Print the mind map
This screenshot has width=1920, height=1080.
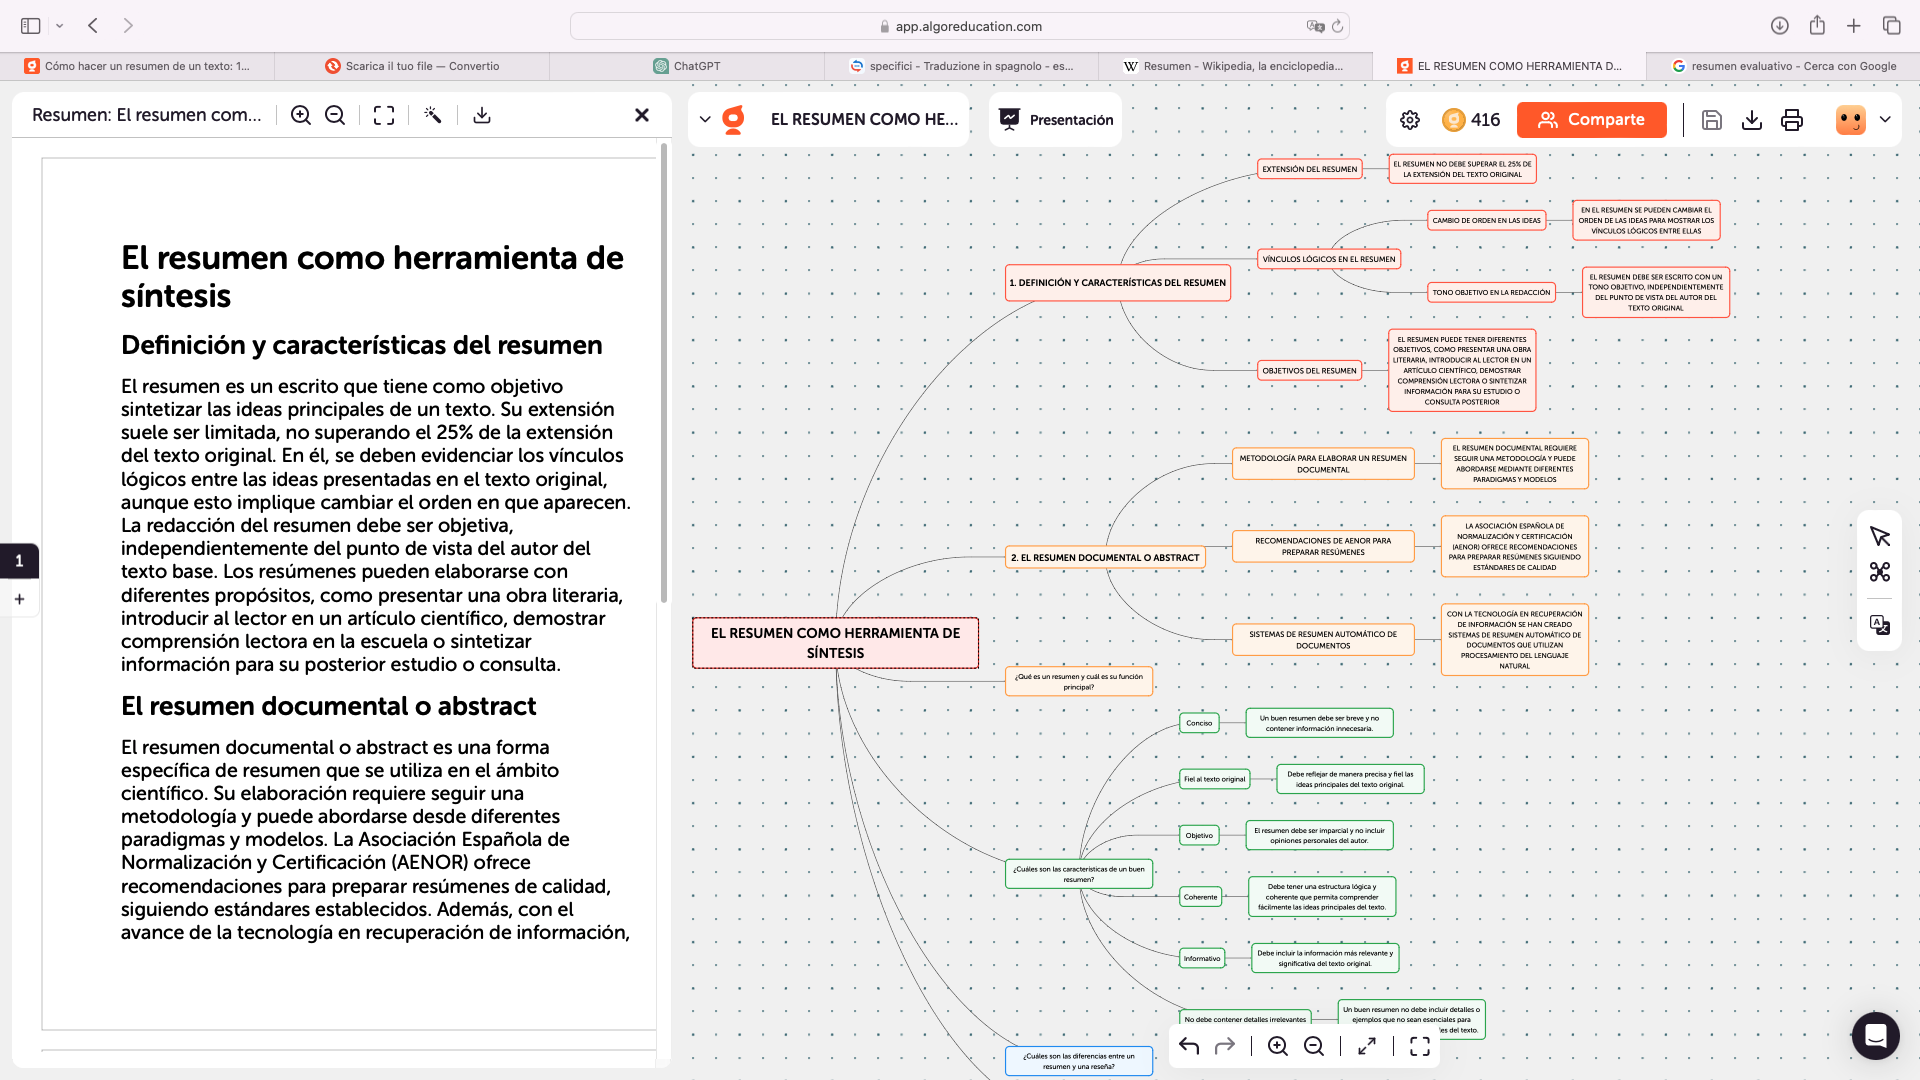[x=1791, y=119]
